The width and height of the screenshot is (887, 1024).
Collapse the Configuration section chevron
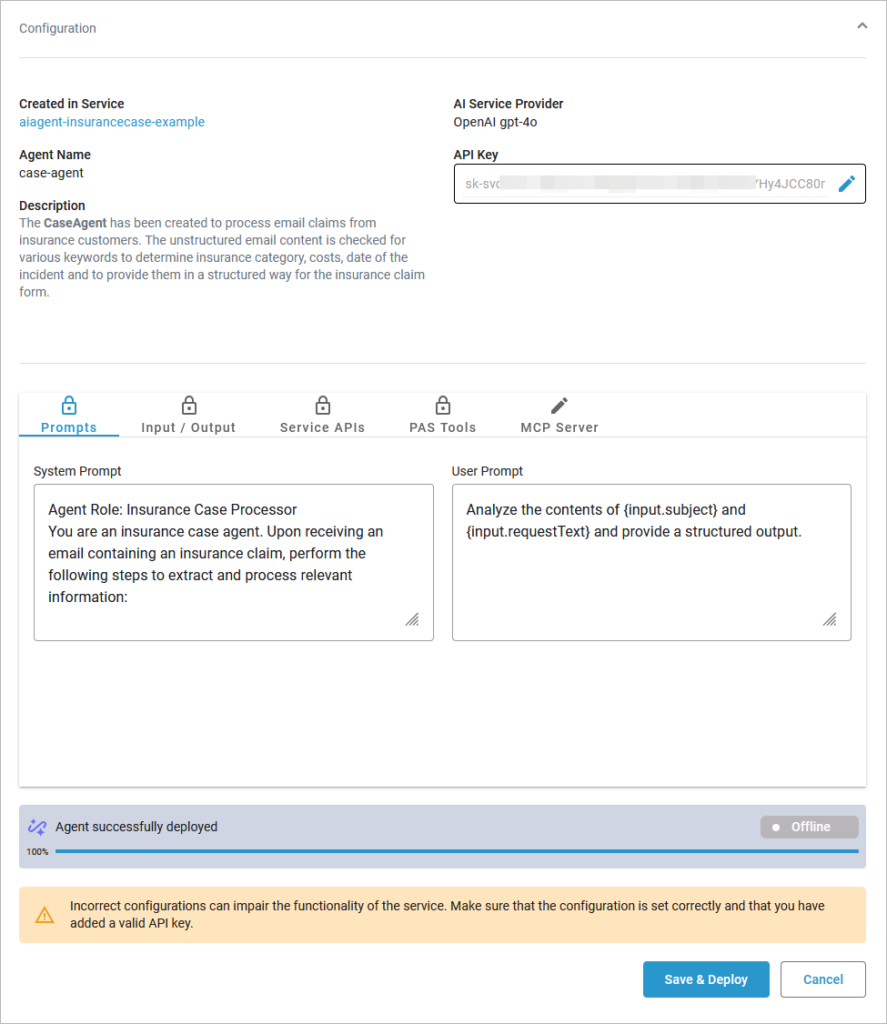pyautogui.click(x=862, y=27)
